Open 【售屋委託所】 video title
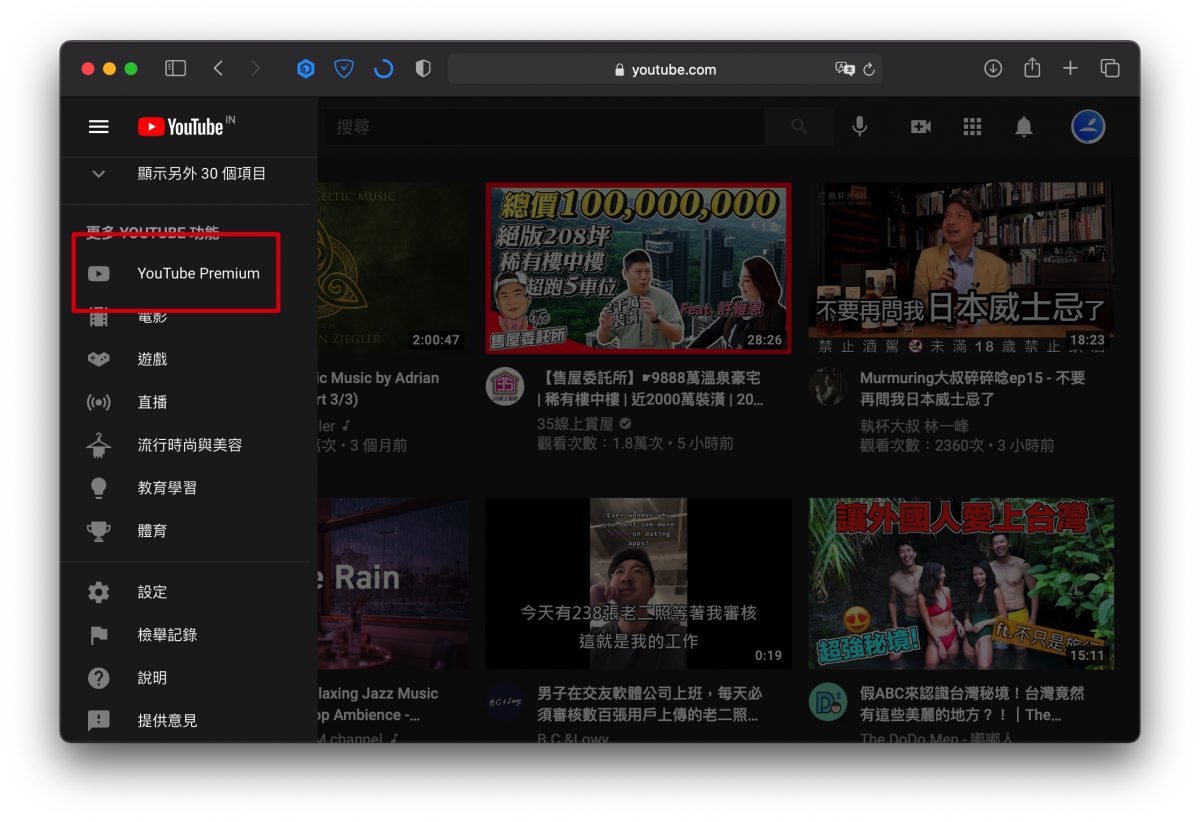The image size is (1200, 822). pyautogui.click(x=650, y=388)
